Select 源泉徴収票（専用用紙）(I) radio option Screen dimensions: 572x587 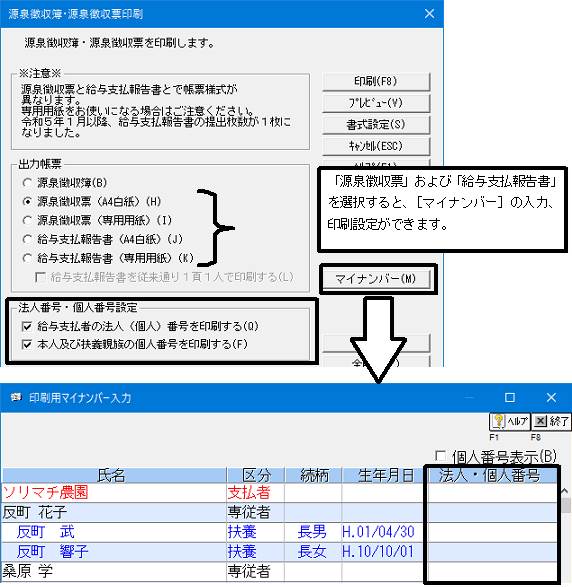27,220
